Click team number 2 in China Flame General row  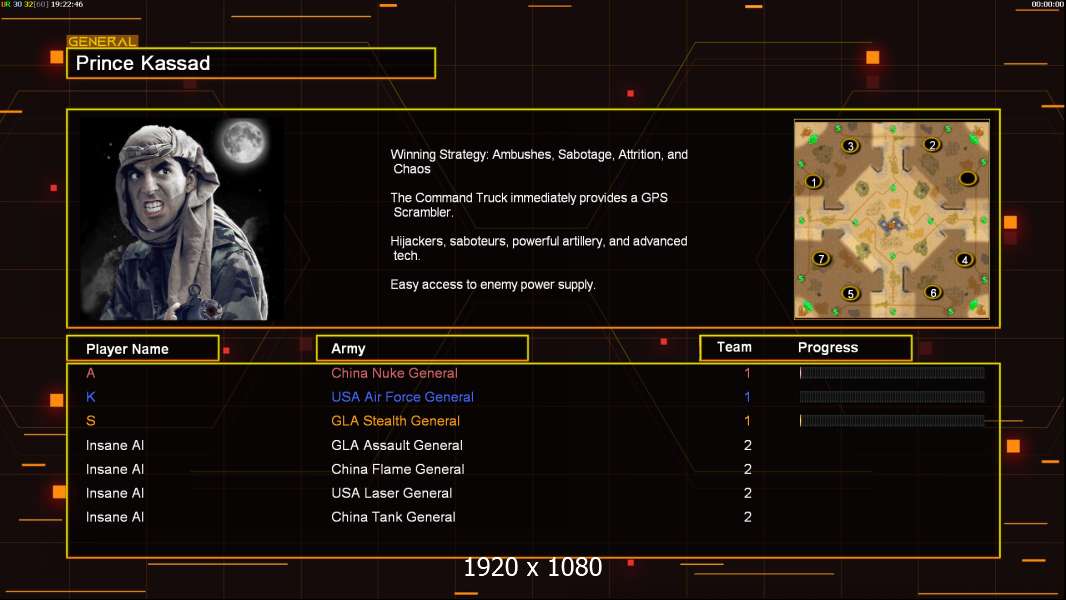[748, 469]
